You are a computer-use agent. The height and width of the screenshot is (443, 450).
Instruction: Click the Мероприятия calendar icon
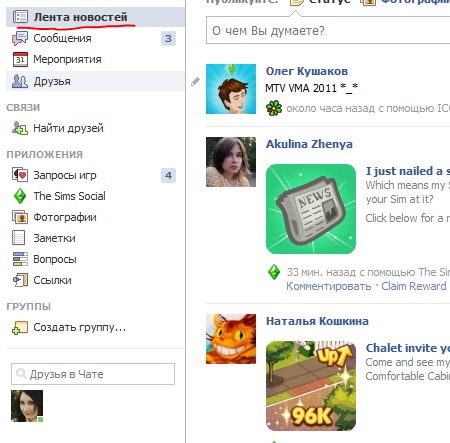tap(20, 59)
